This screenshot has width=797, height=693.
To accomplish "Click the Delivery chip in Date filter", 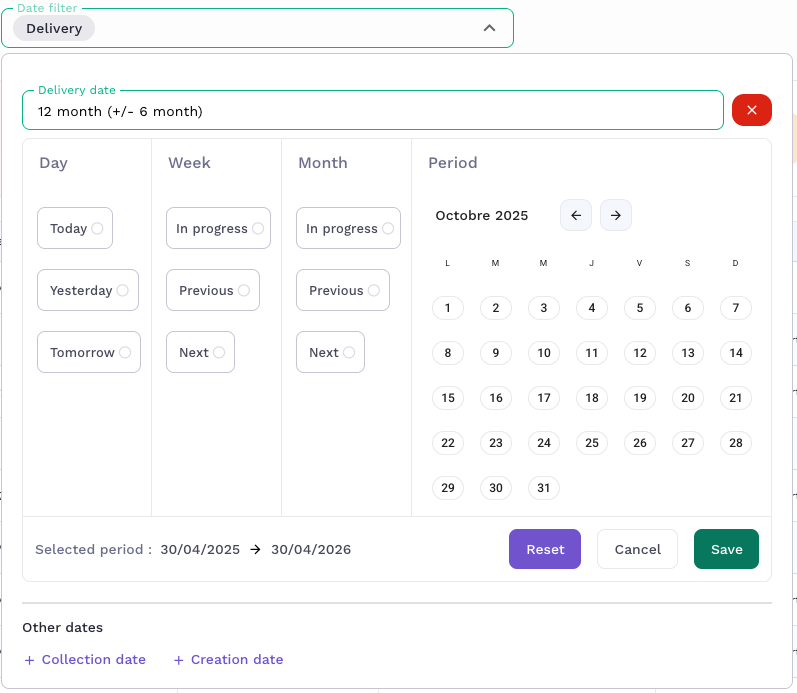I will pyautogui.click(x=54, y=28).
